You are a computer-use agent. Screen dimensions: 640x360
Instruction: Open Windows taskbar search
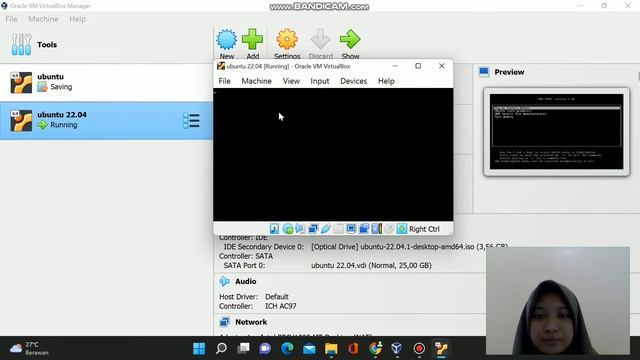[x=221, y=349]
